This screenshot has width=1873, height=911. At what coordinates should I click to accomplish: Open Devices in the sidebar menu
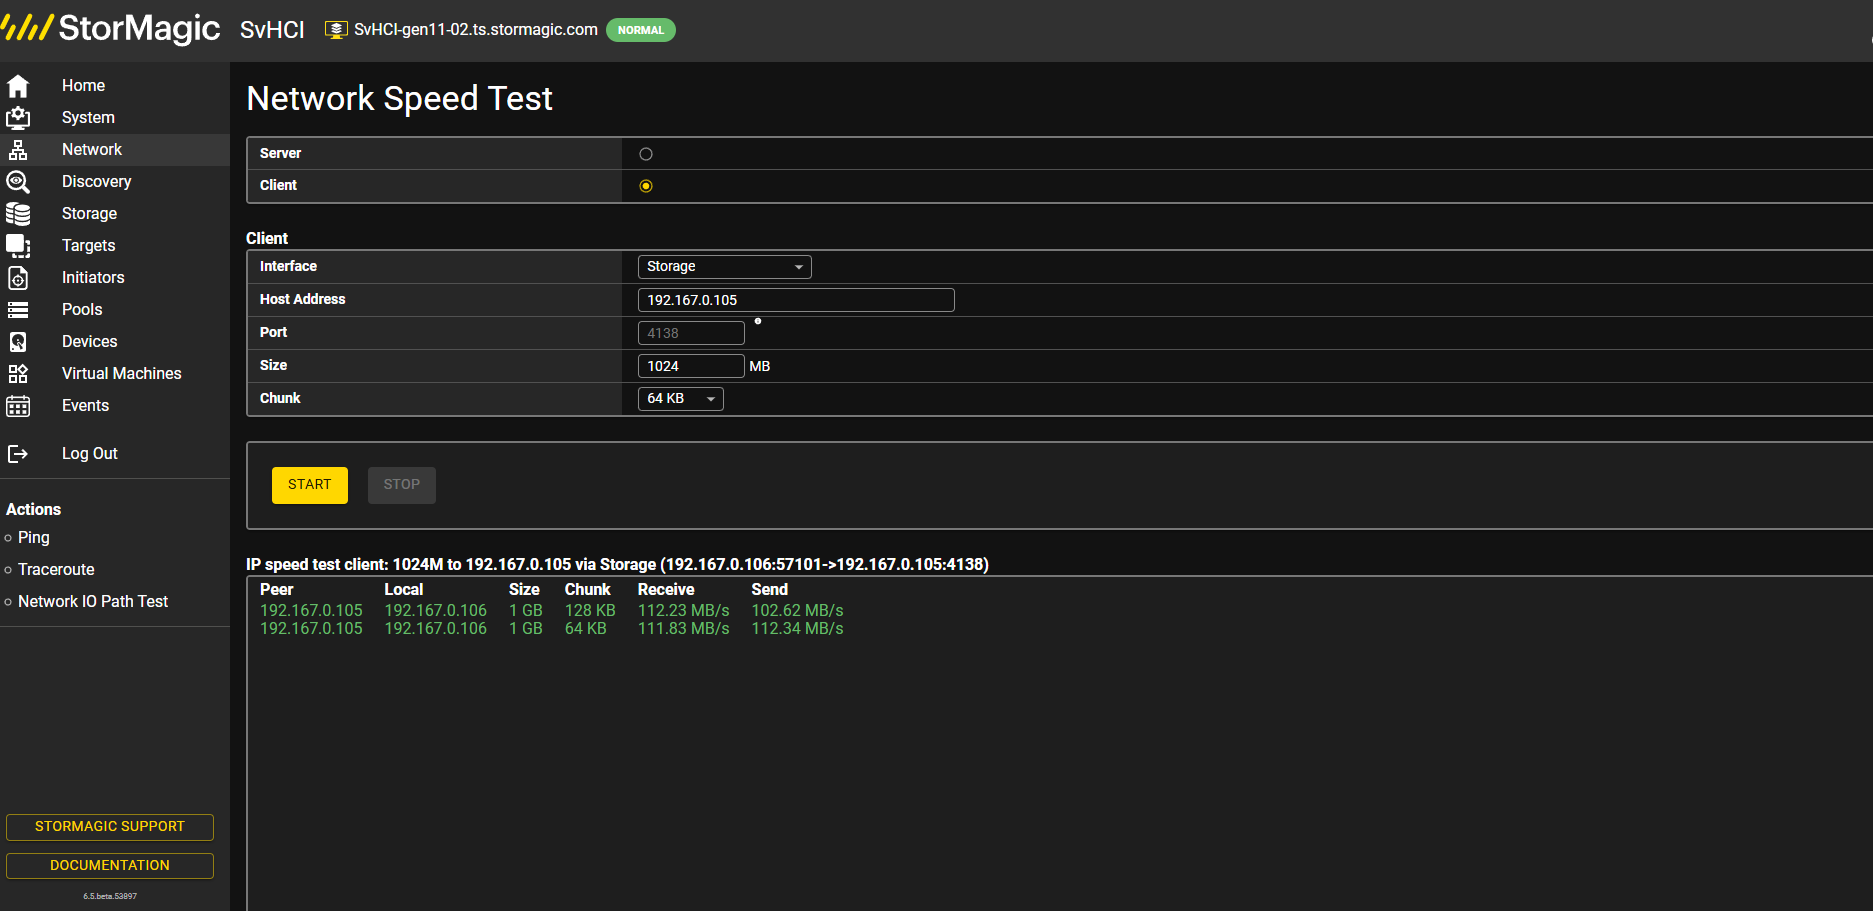89,342
